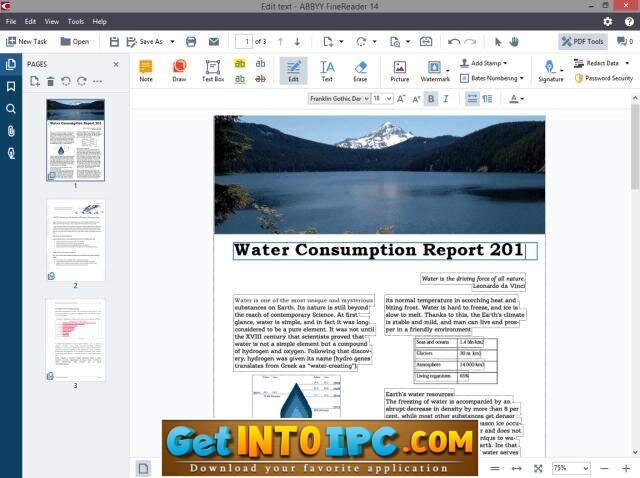This screenshot has width=640, height=478.
Task: Delete page using trash icon in Pages panel
Action: (50, 81)
